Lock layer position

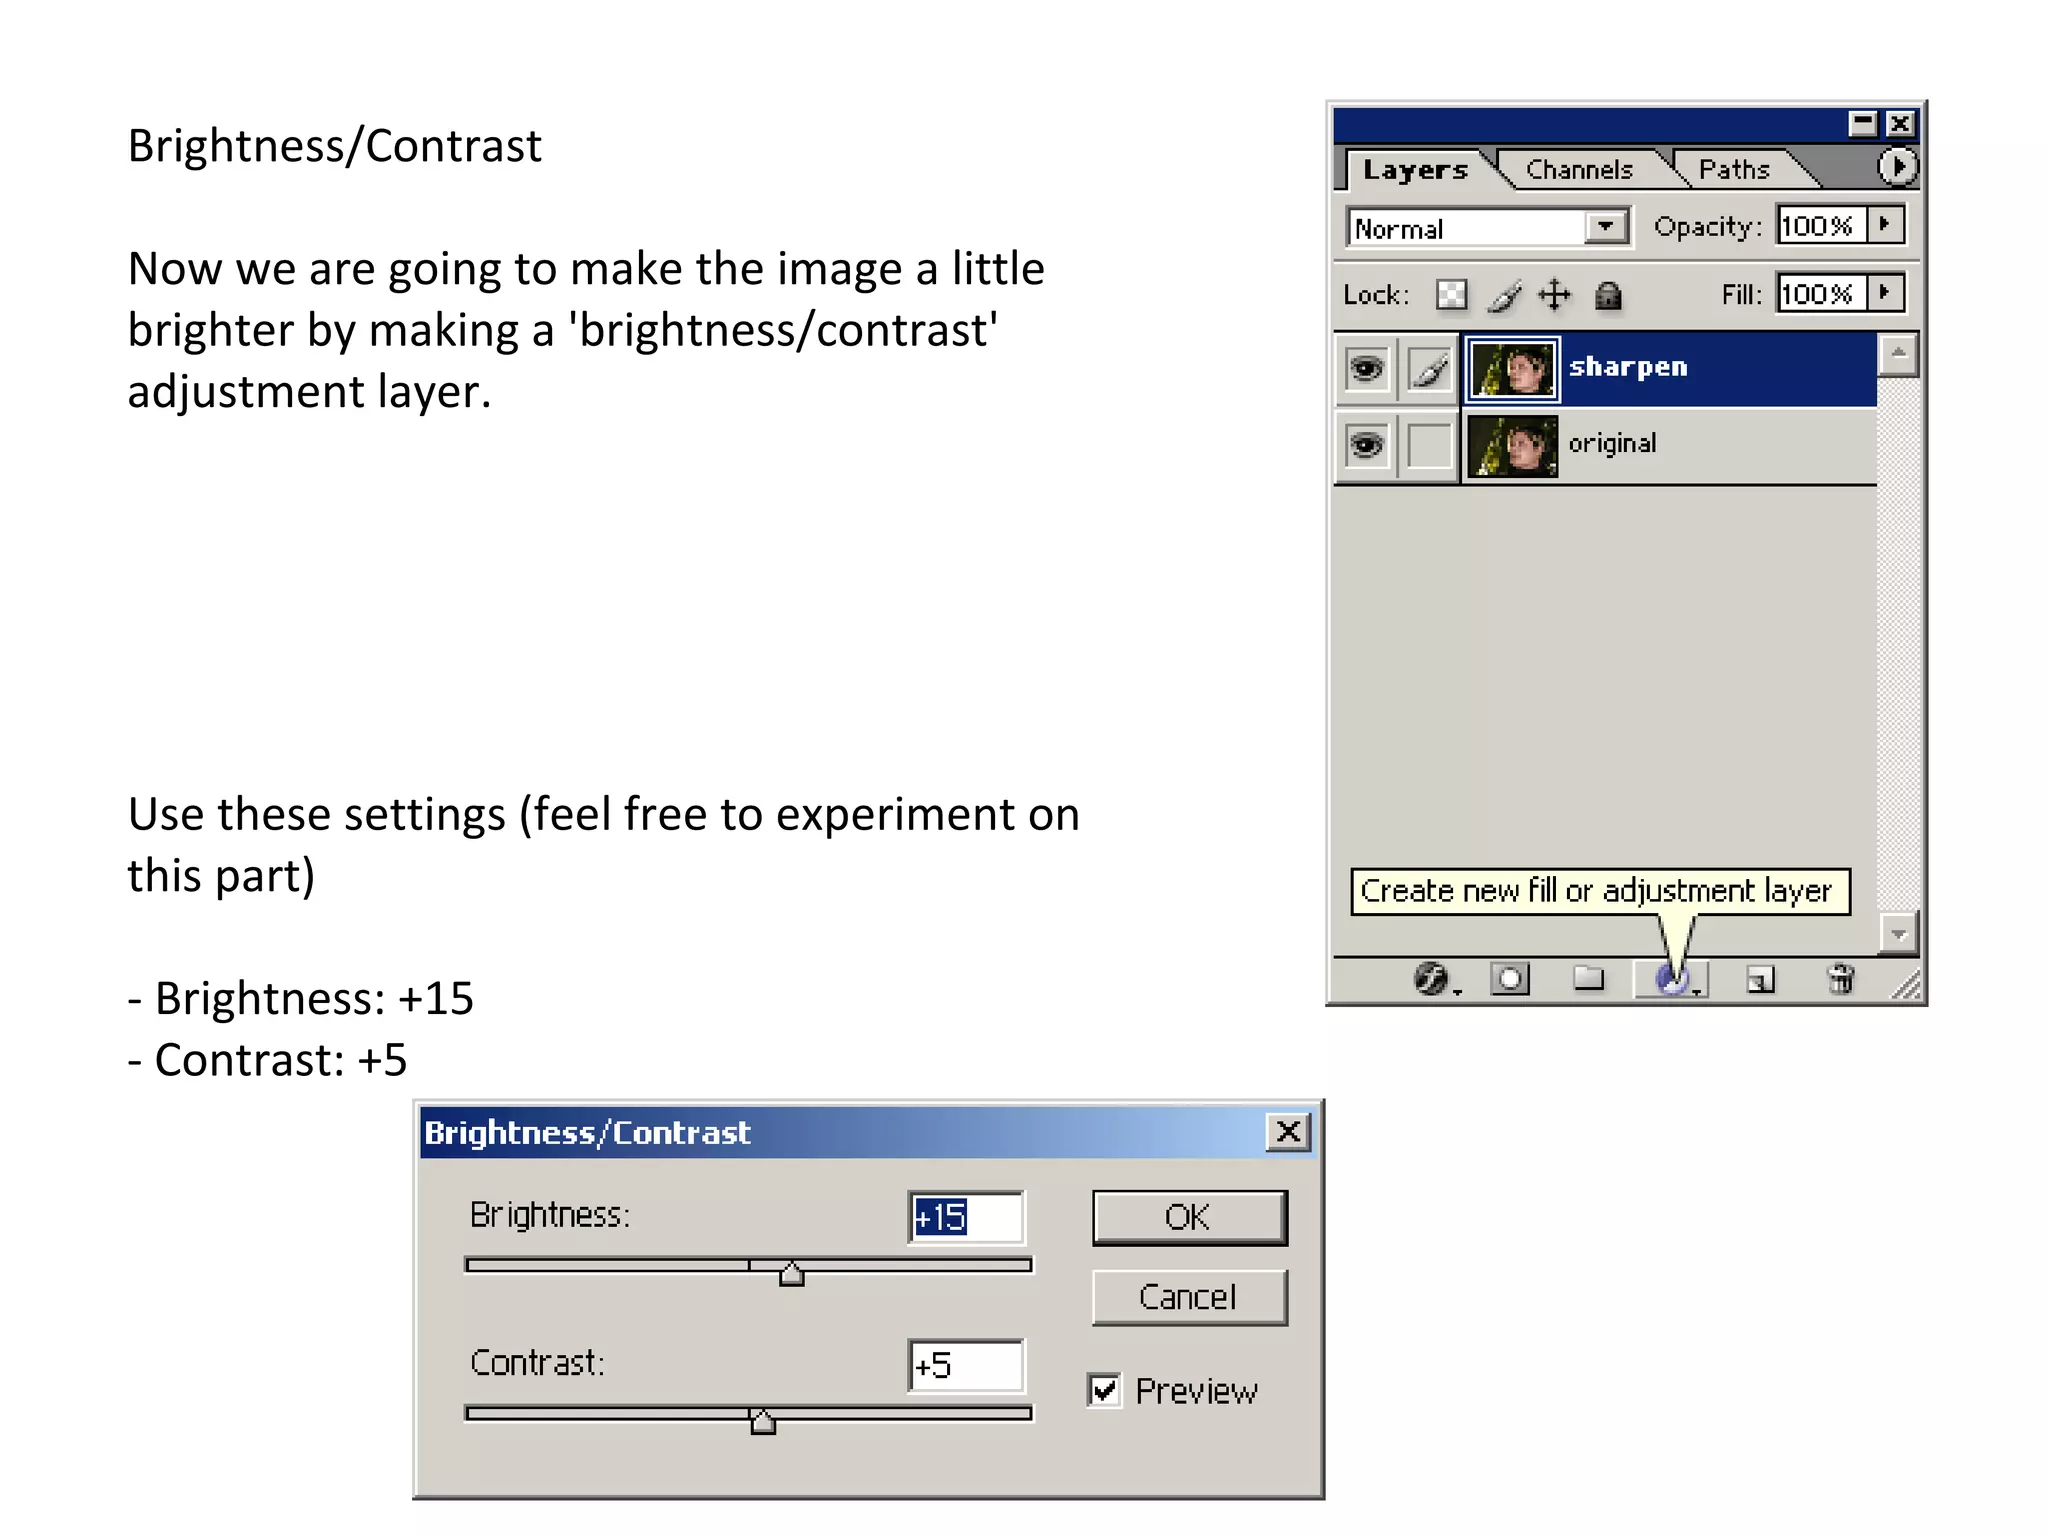click(x=1555, y=295)
